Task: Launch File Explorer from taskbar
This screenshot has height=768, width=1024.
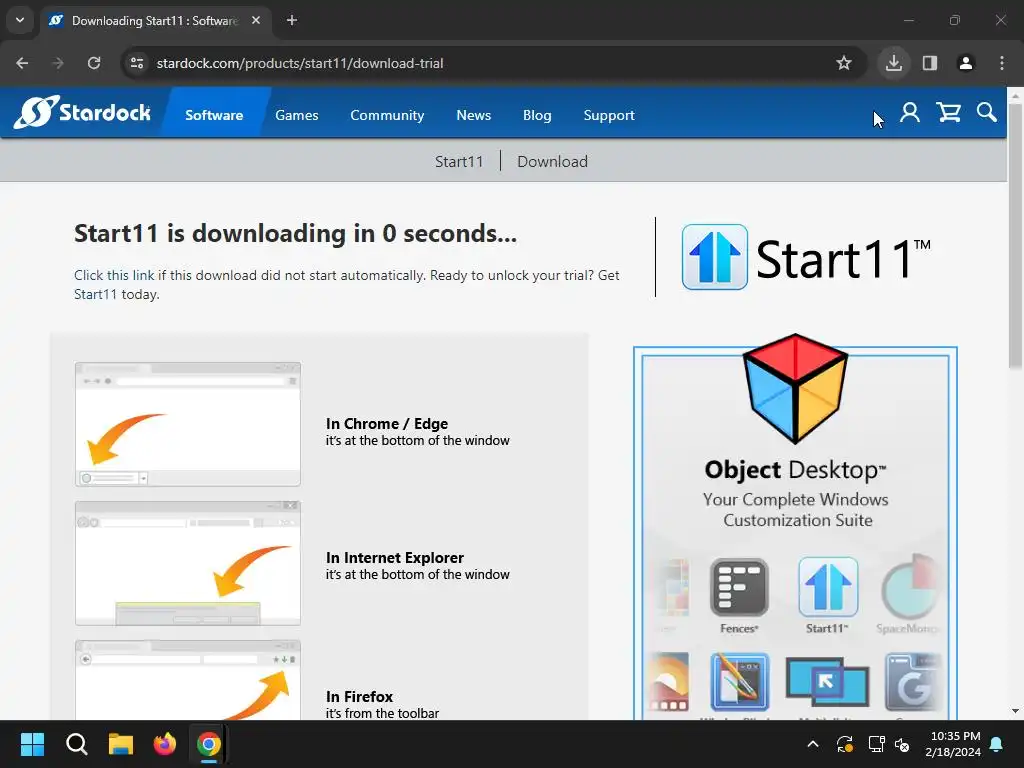Action: click(x=121, y=744)
